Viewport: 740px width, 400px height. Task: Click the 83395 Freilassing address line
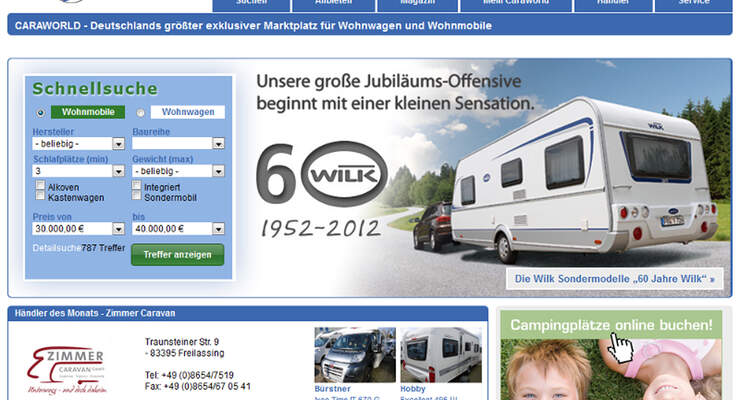click(x=185, y=353)
